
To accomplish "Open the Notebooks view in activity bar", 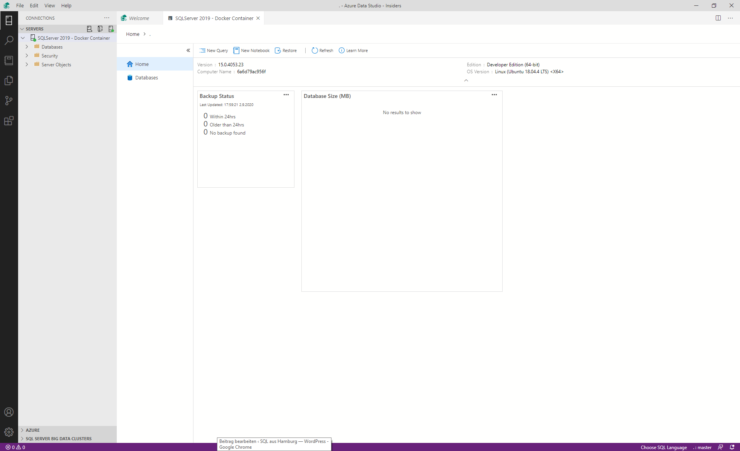I will [x=8, y=60].
